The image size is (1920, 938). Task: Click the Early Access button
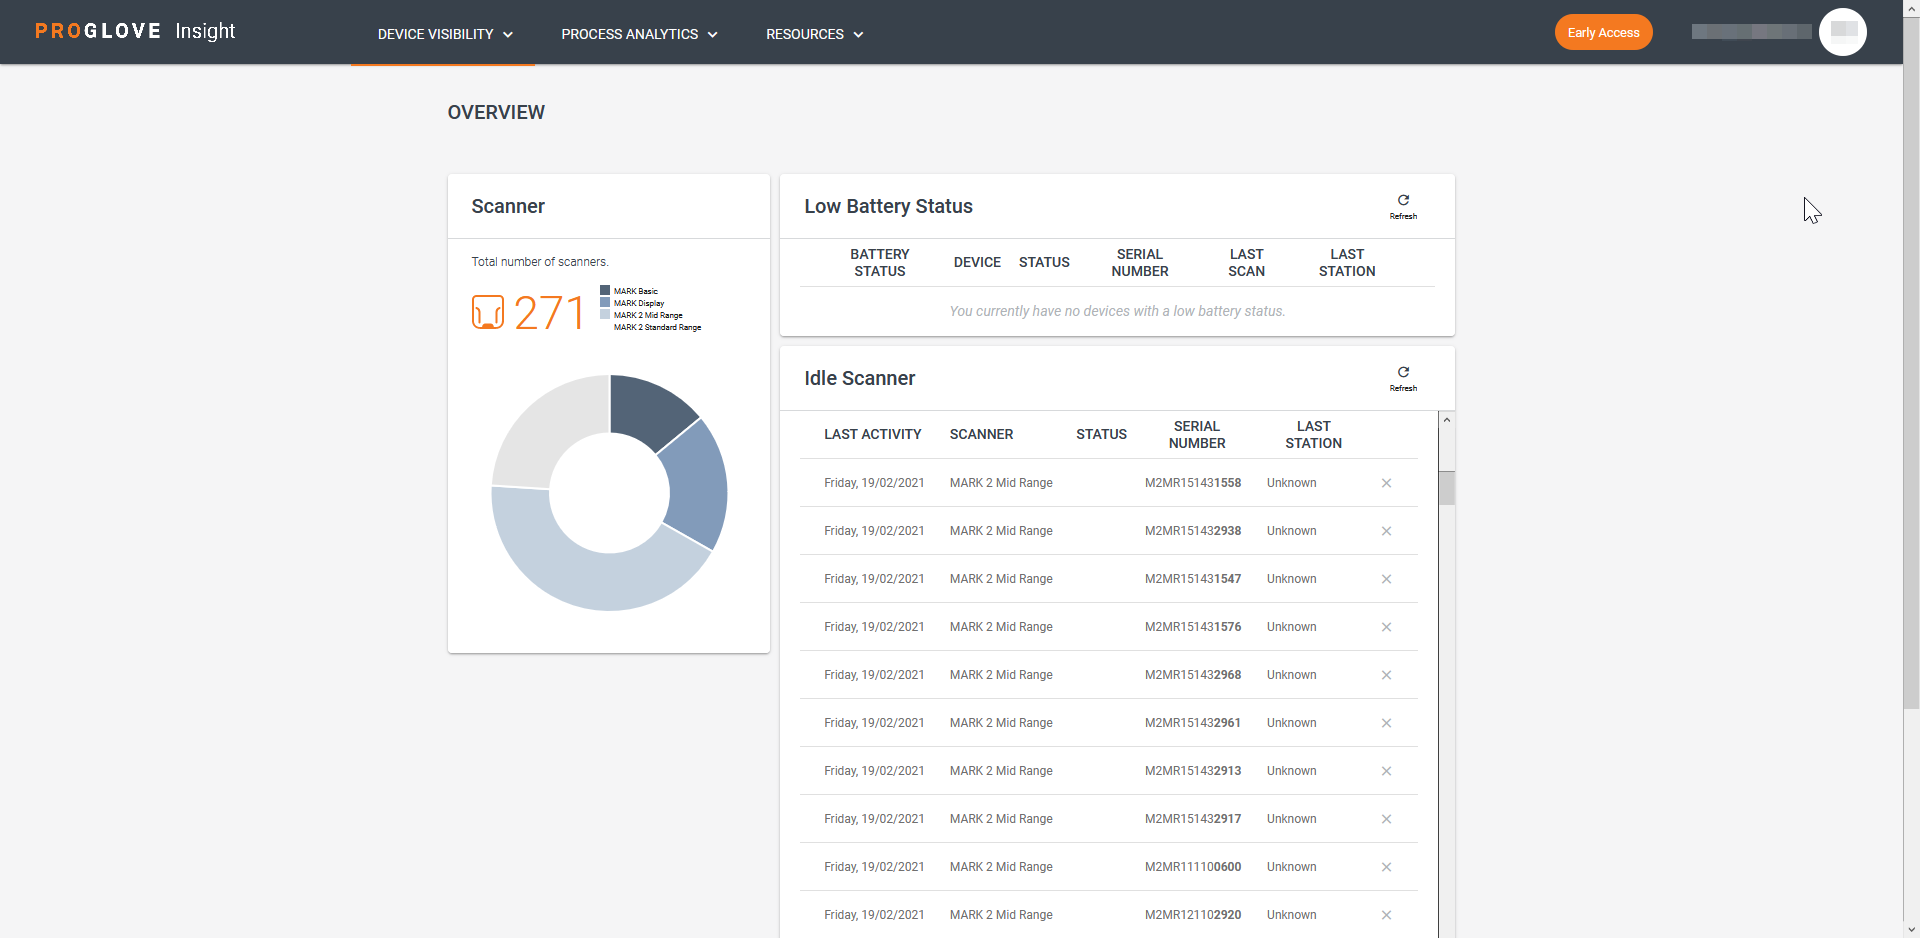click(x=1603, y=32)
